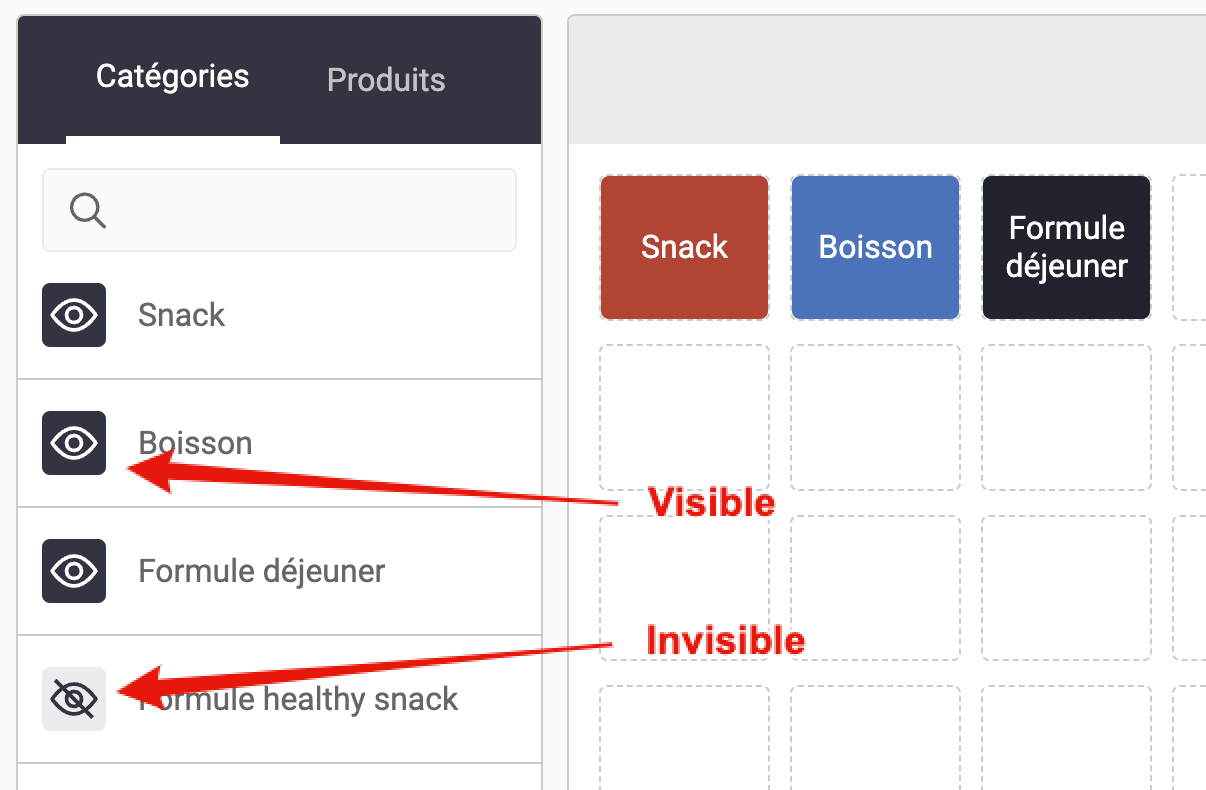Click empty slot directly below Boisson tile

876,417
